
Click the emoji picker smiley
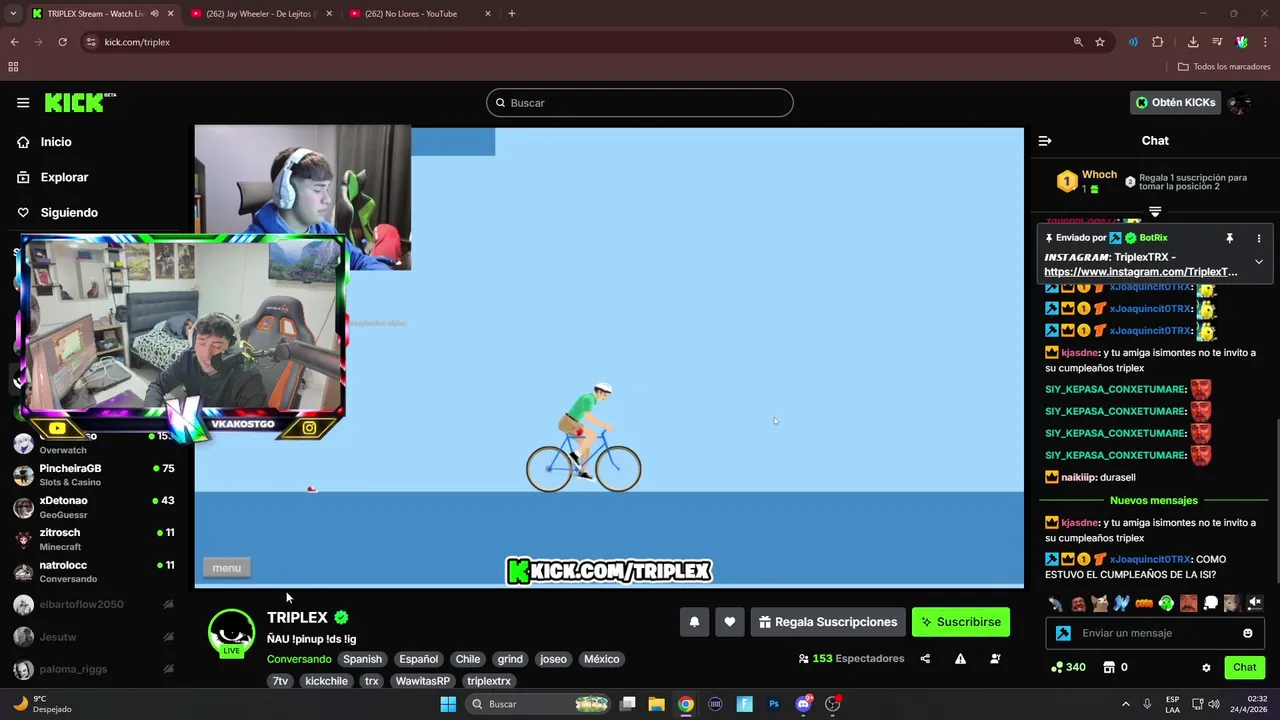coord(1248,633)
